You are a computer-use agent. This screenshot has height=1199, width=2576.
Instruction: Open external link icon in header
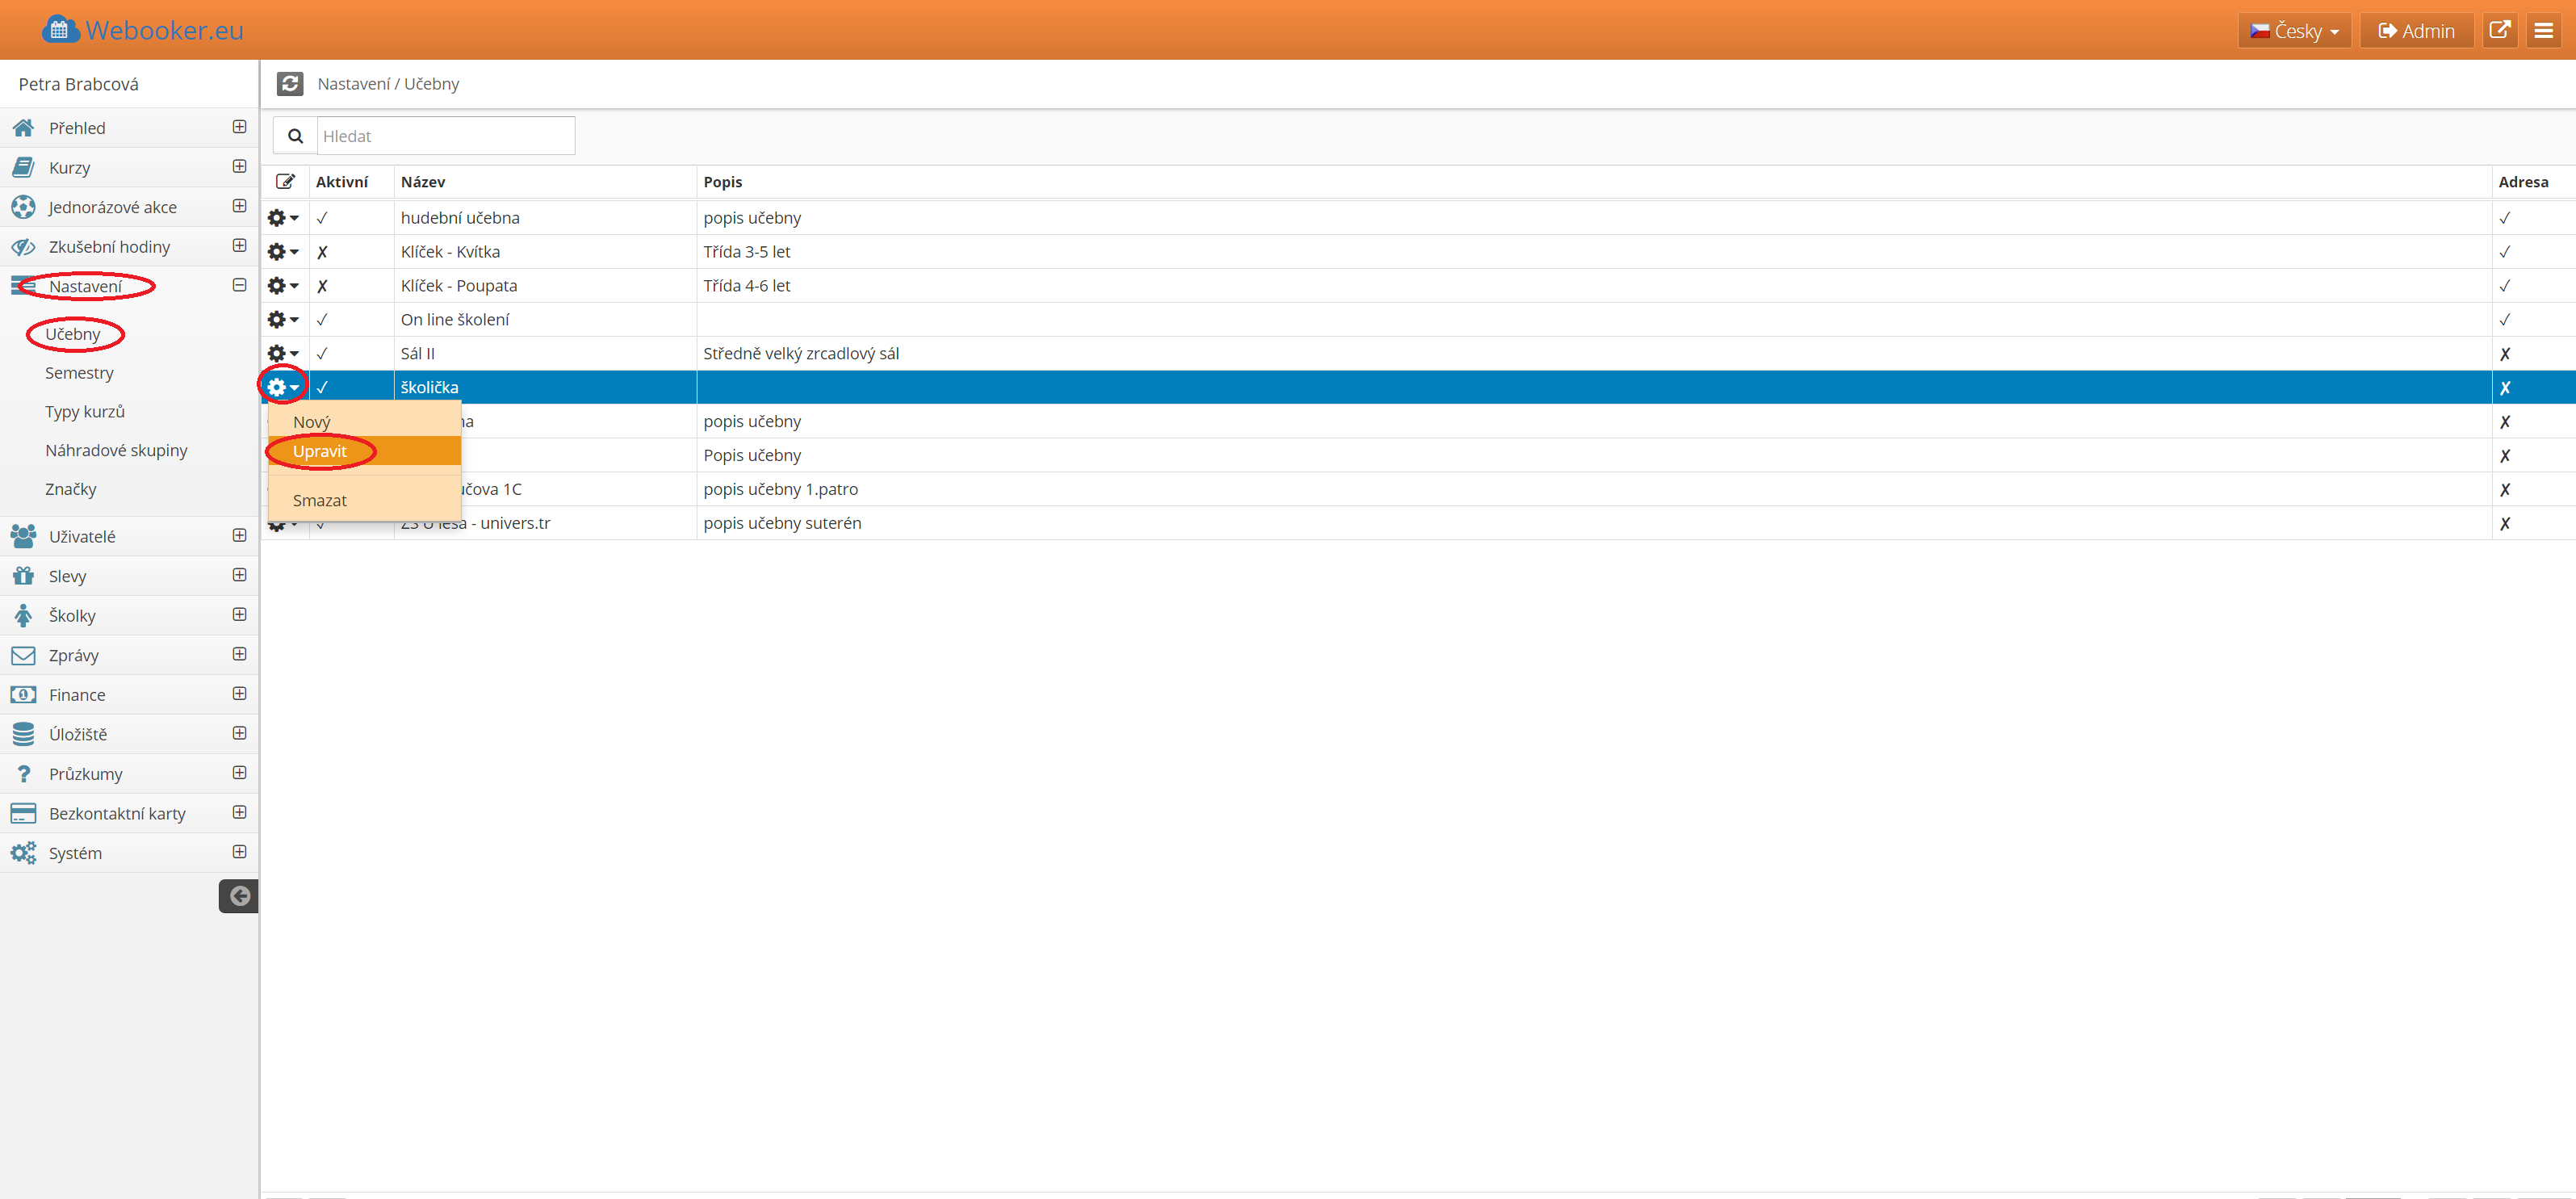tap(2499, 31)
